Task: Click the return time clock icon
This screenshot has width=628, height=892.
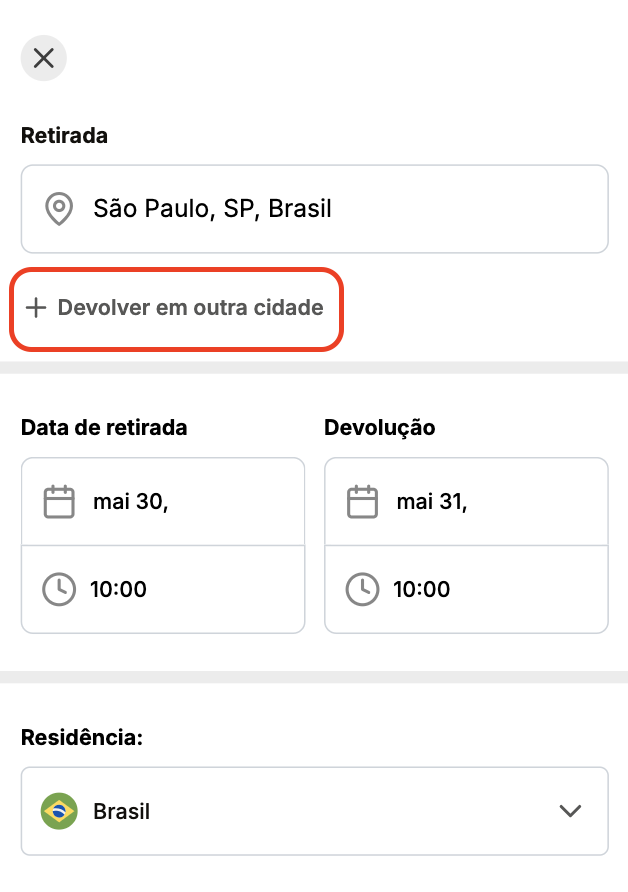Action: pos(362,589)
